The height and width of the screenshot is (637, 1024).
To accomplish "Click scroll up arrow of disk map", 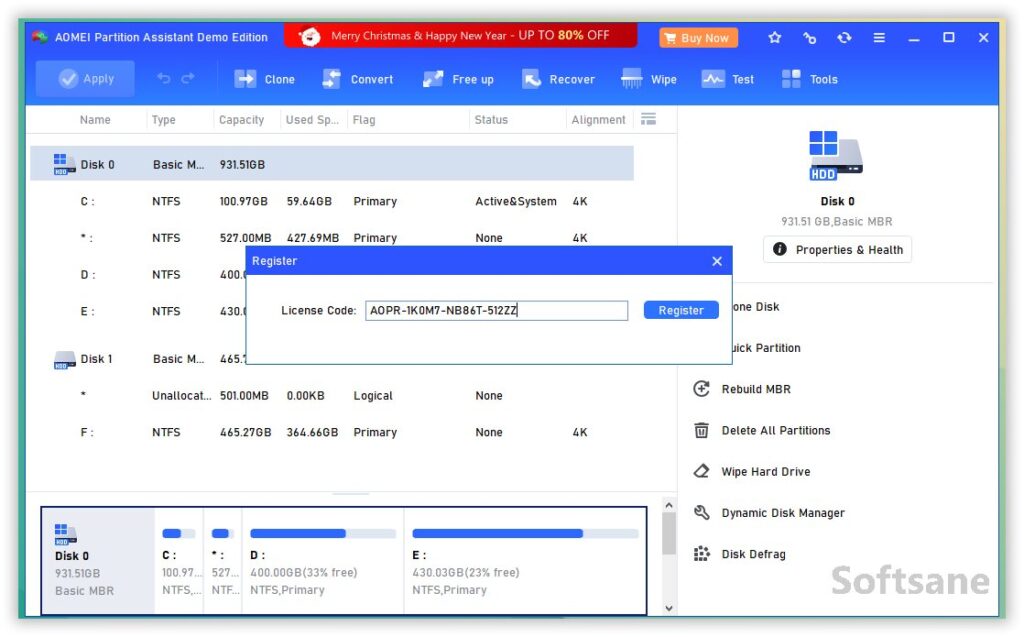I will (669, 505).
